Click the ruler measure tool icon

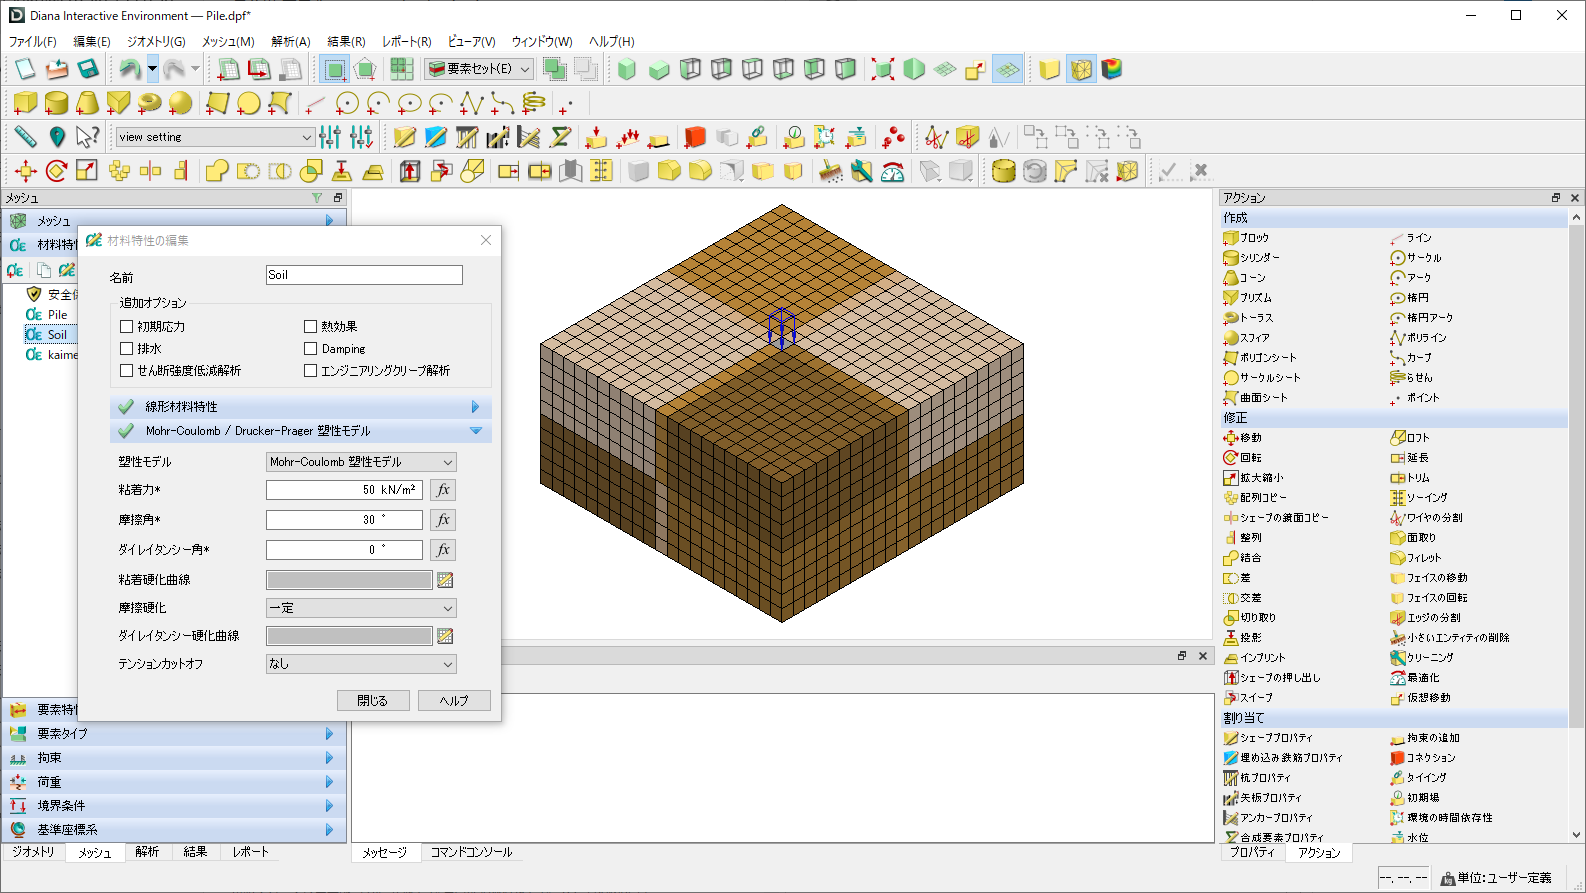click(25, 137)
